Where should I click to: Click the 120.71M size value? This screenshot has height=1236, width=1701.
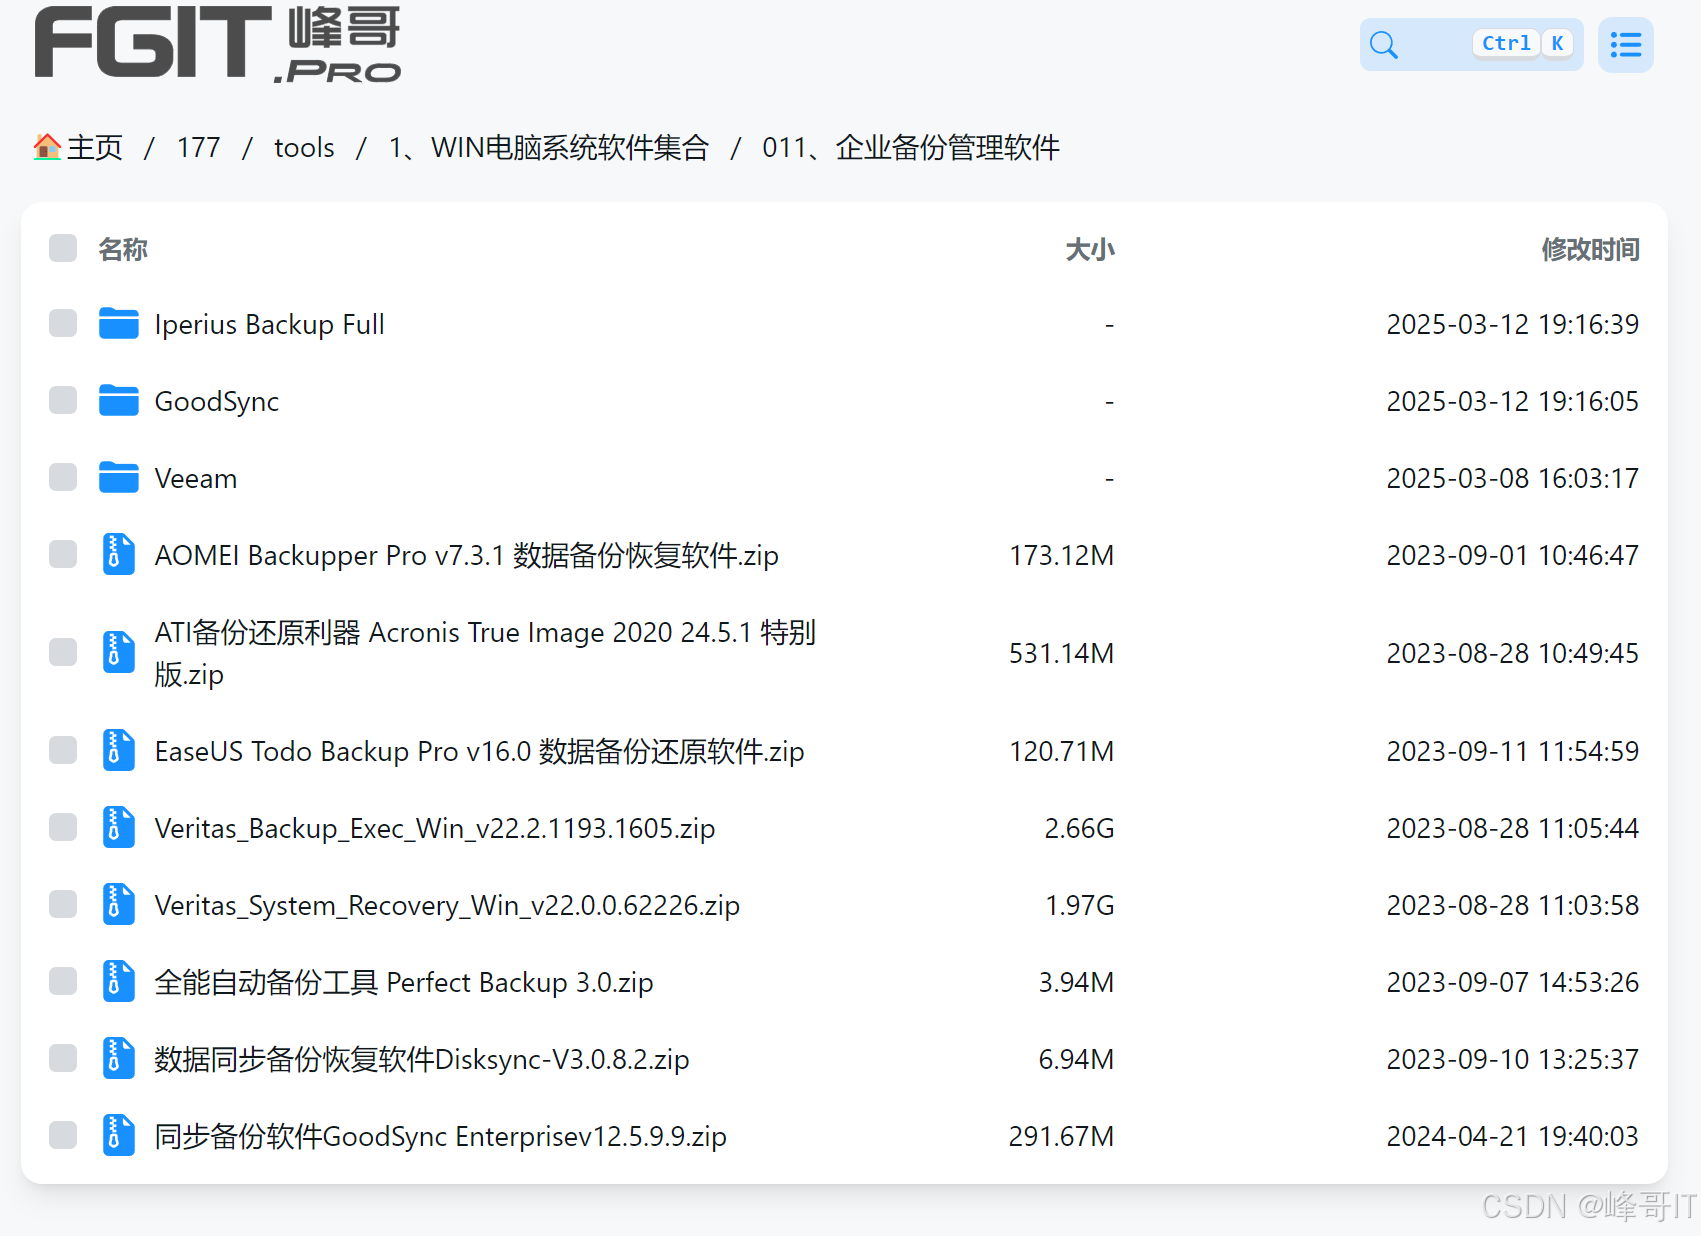click(1061, 752)
